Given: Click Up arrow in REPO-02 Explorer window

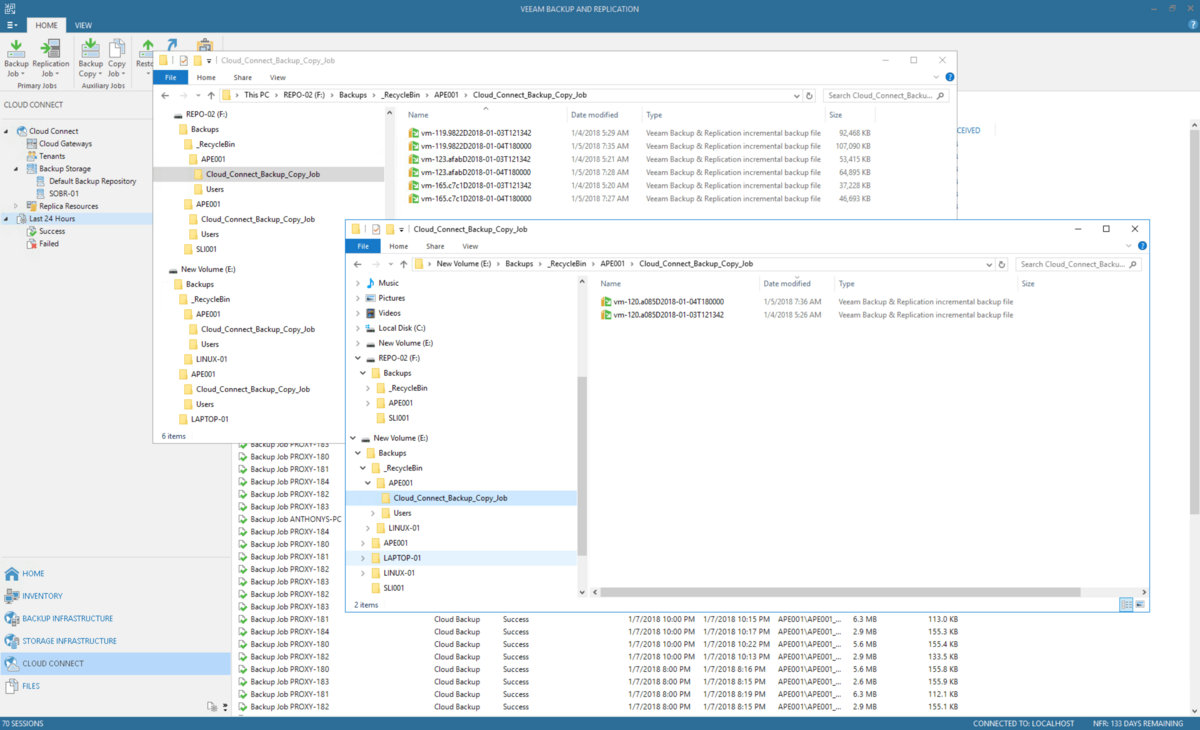Looking at the screenshot, I should [x=213, y=96].
